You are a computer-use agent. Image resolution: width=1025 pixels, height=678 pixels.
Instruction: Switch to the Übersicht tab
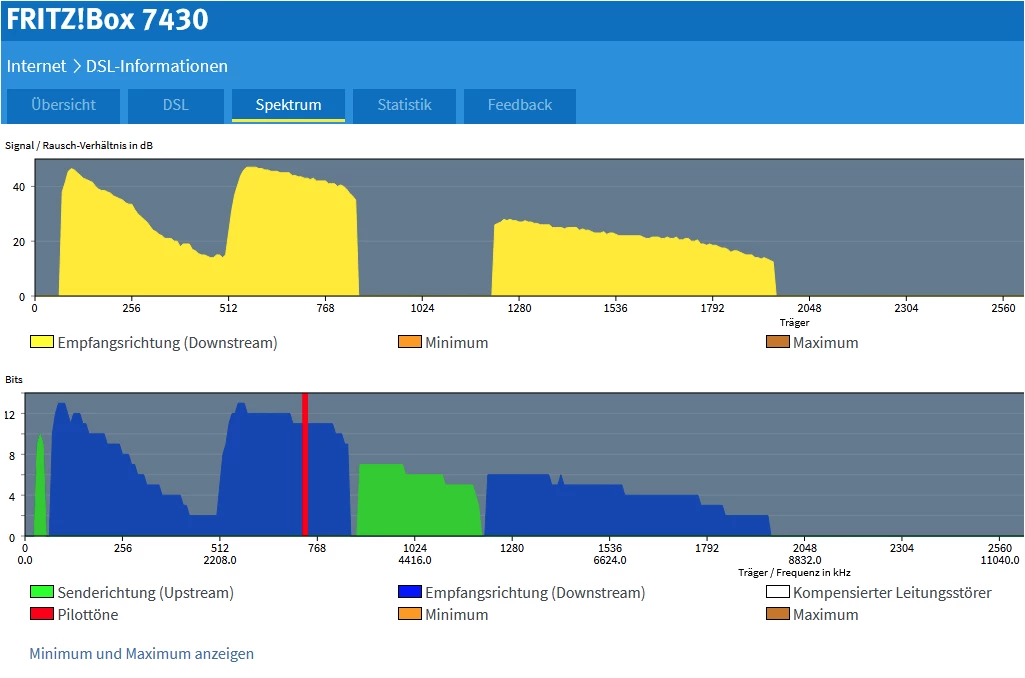63,105
